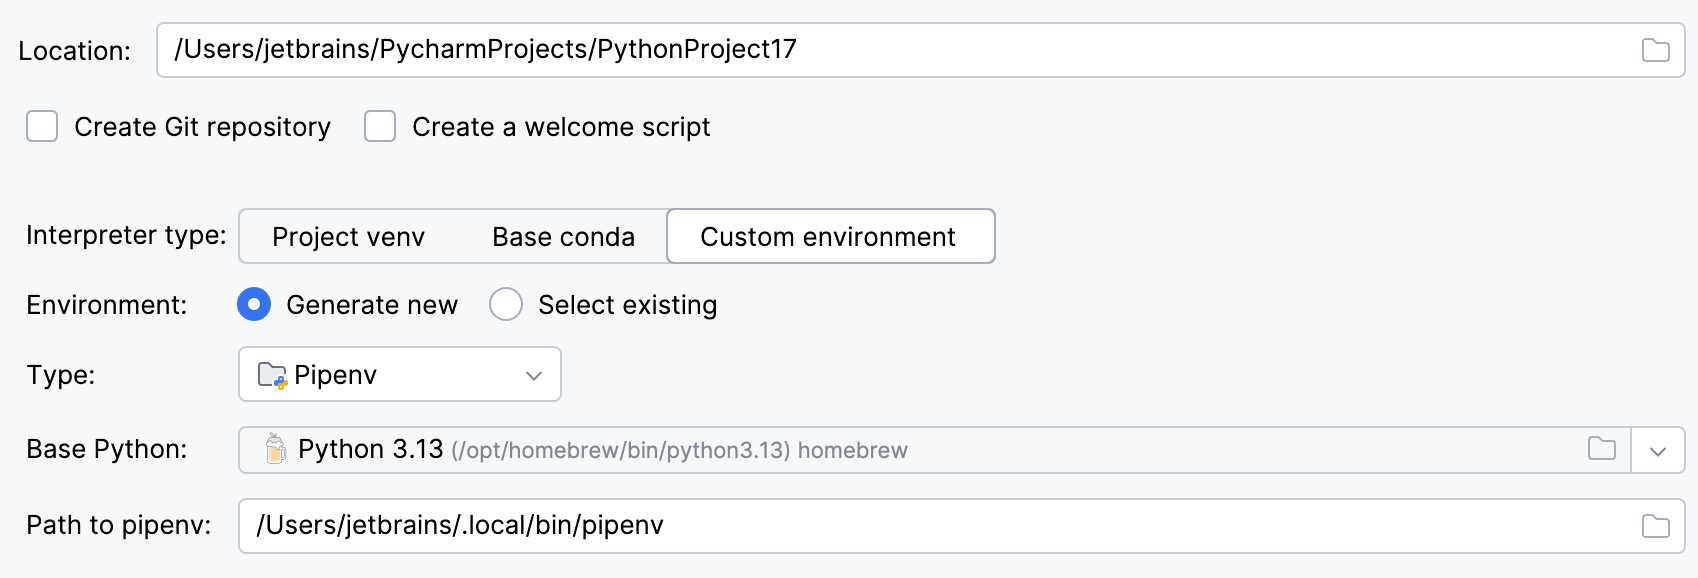Image resolution: width=1698 pixels, height=578 pixels.
Task: Click the Create a welcome script label
Action: 561,127
